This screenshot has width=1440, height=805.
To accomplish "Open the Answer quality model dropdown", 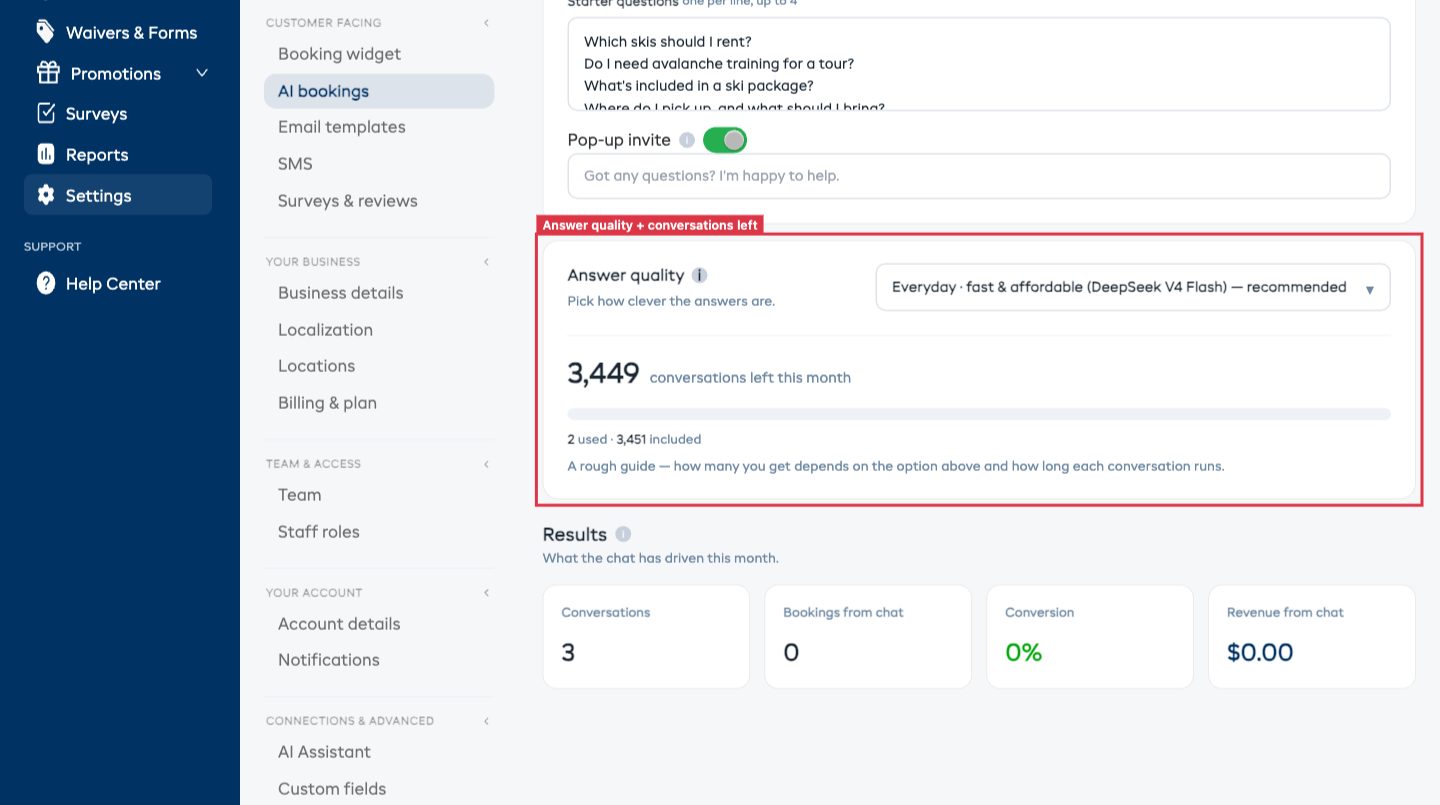I will click(x=1133, y=287).
